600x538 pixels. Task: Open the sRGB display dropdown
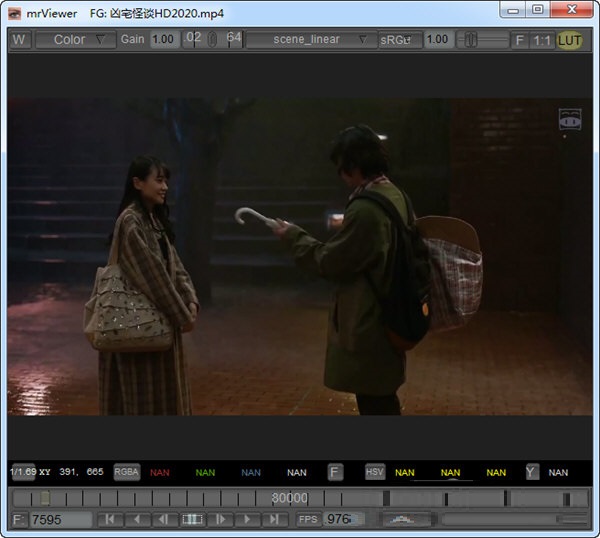(400, 40)
